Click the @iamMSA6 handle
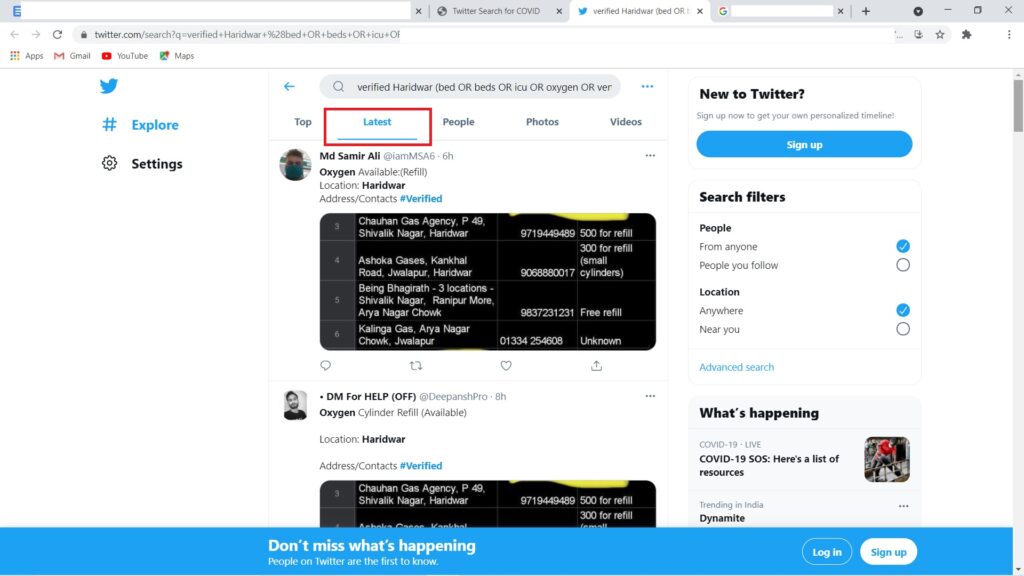 point(409,156)
